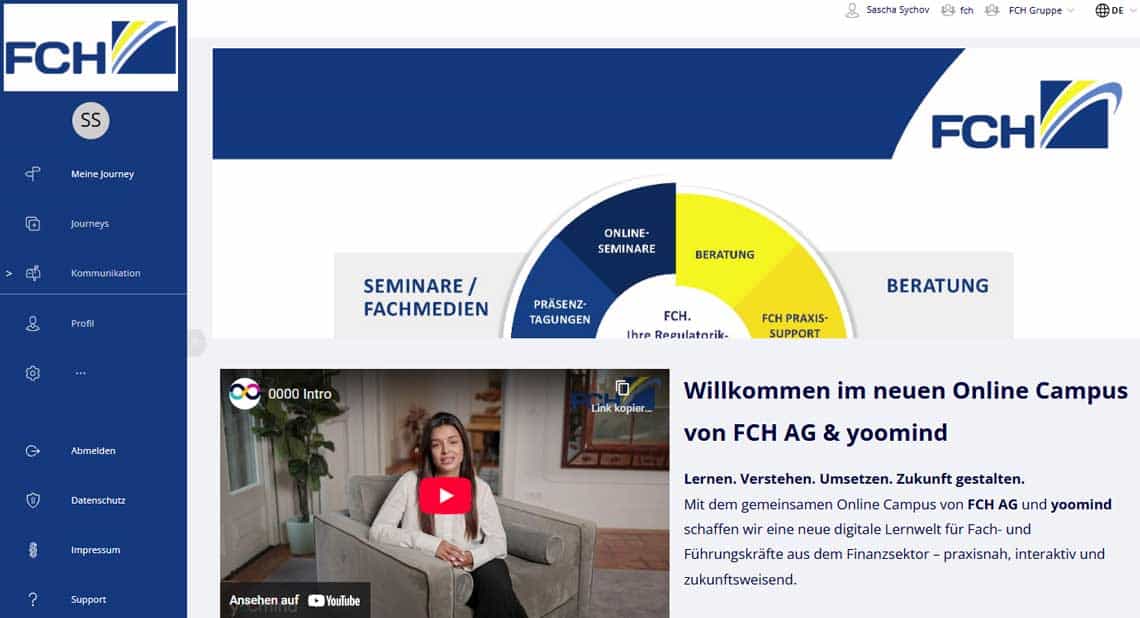Viewport: 1140px width, 618px height.
Task: Open the SS user avatar
Action: pos(91,120)
